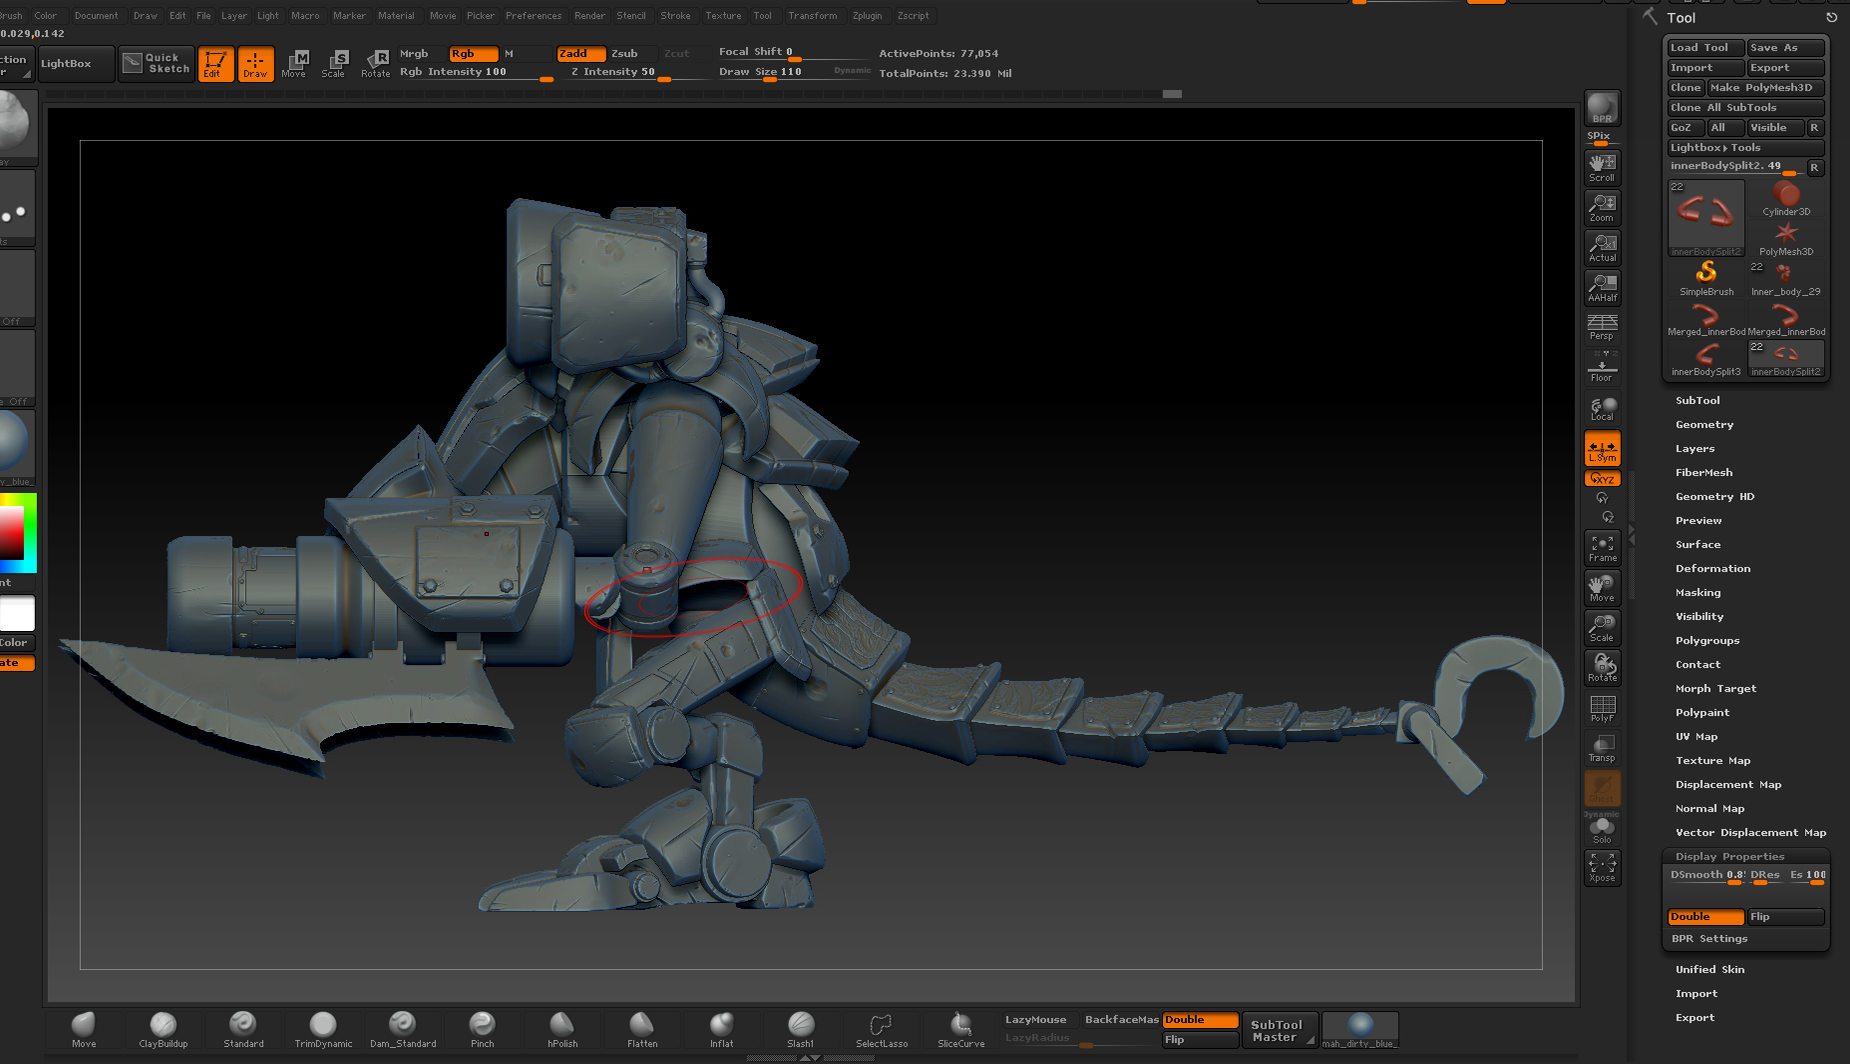Viewport: 1850px width, 1064px height.
Task: Expand the Geometry subpalette
Action: tap(1705, 425)
